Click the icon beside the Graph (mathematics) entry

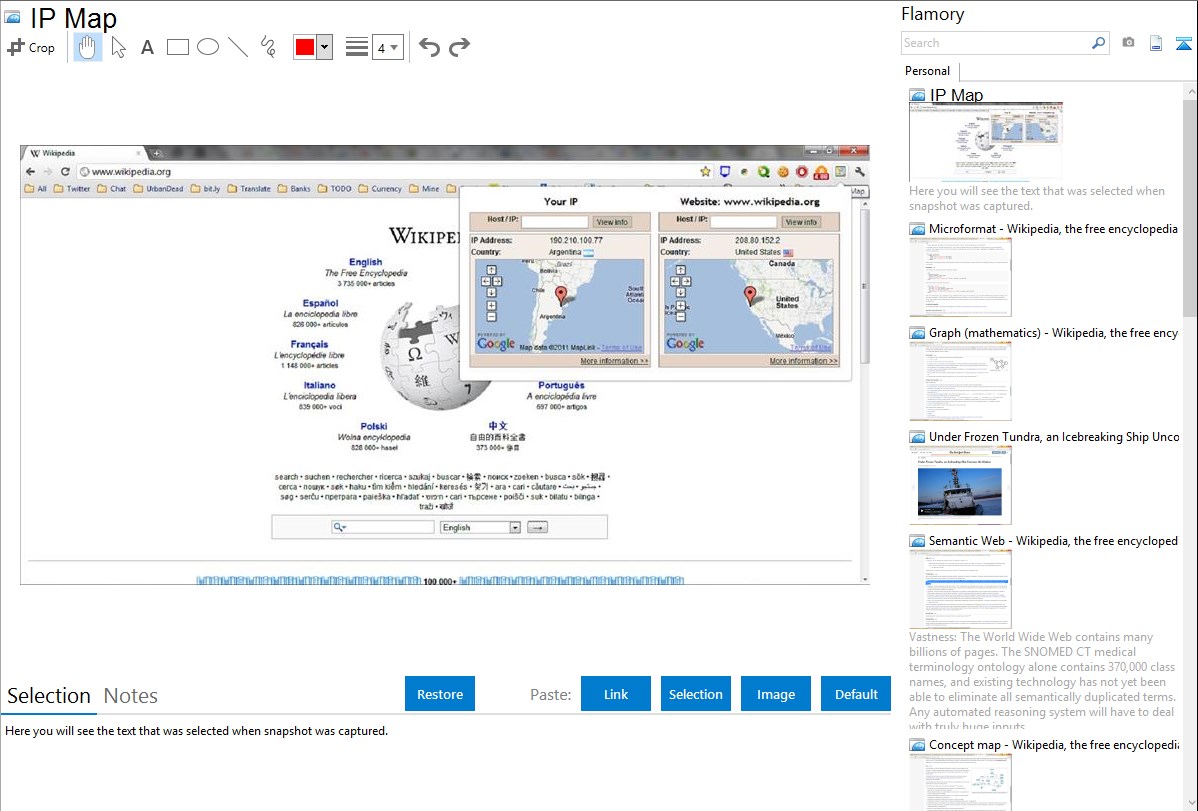917,333
